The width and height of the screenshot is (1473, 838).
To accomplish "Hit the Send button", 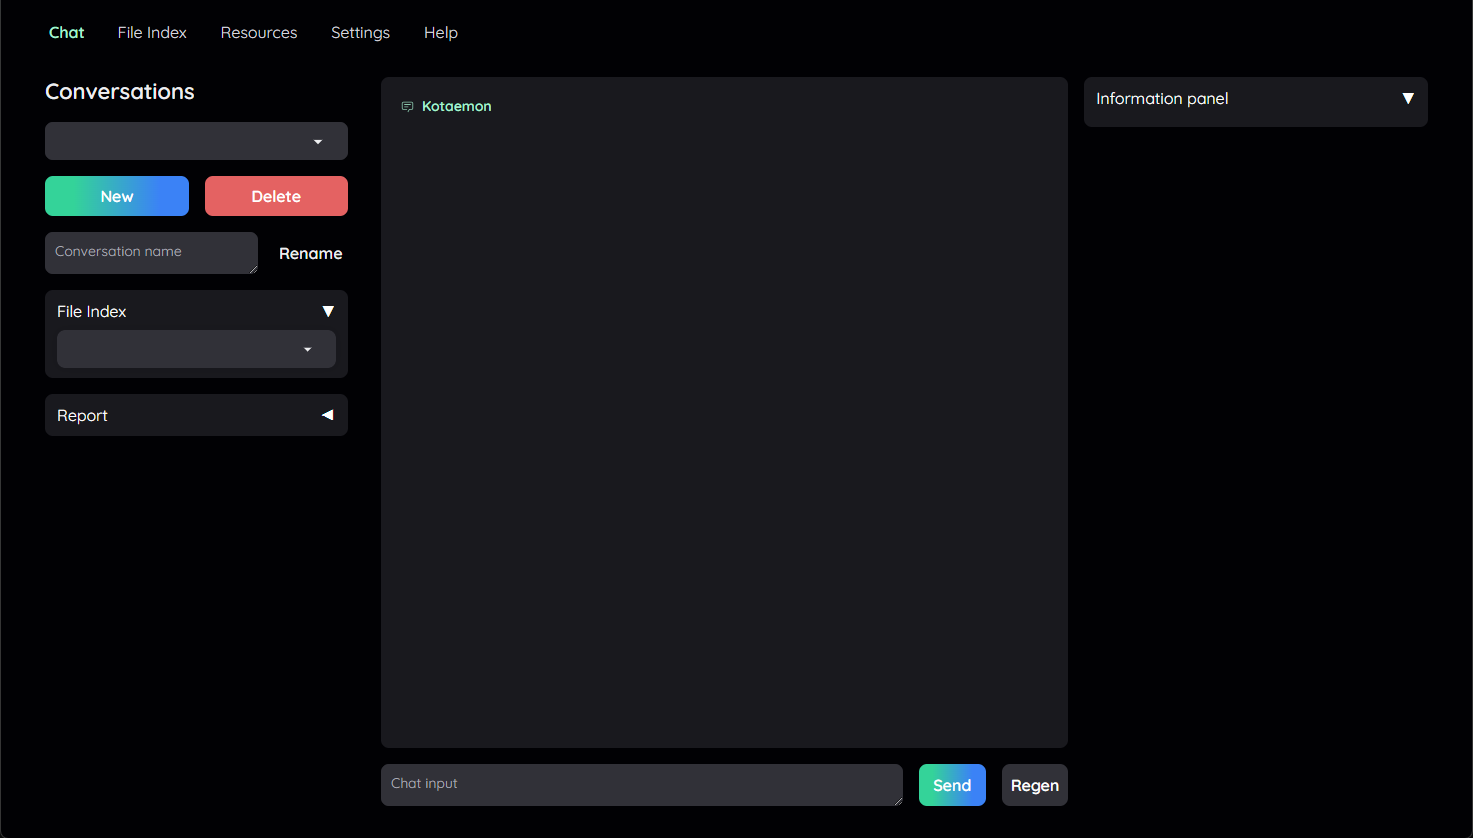I will pos(952,785).
